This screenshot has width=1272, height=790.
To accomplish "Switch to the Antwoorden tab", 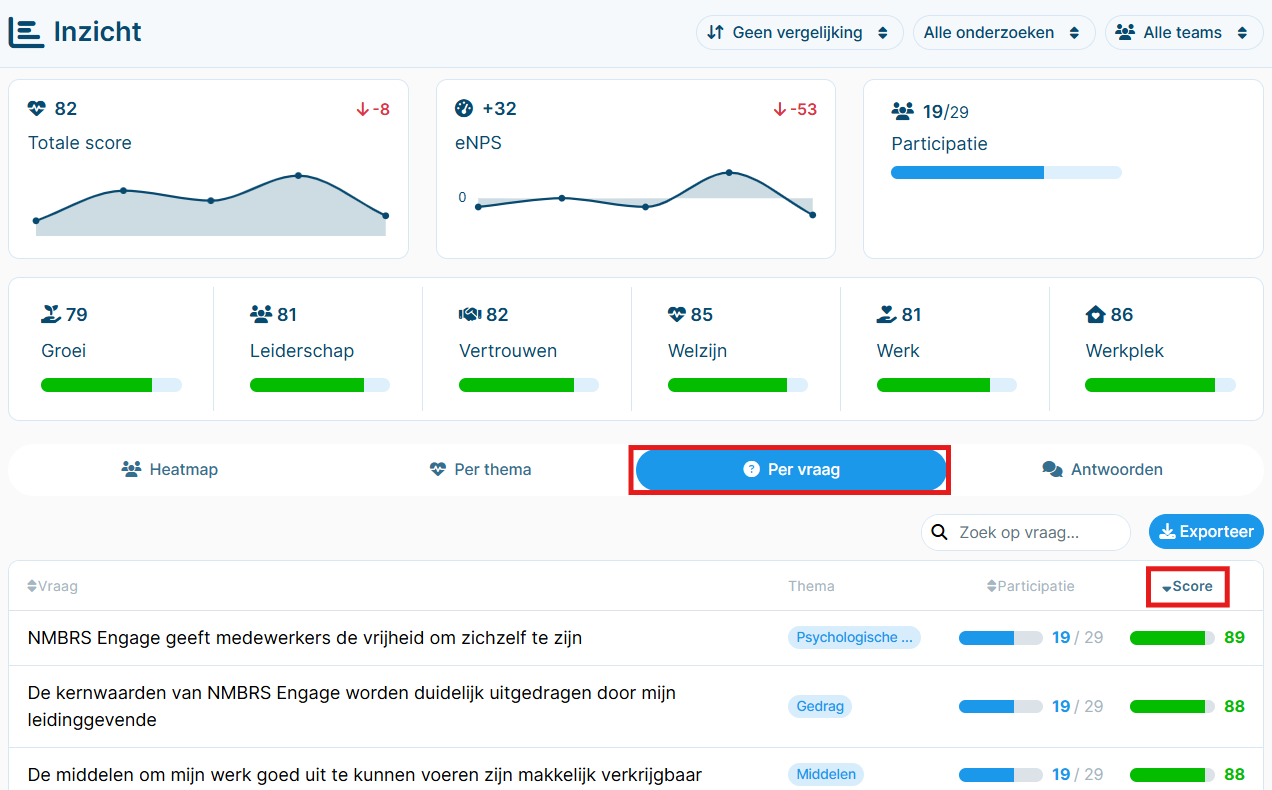I will tap(1102, 469).
